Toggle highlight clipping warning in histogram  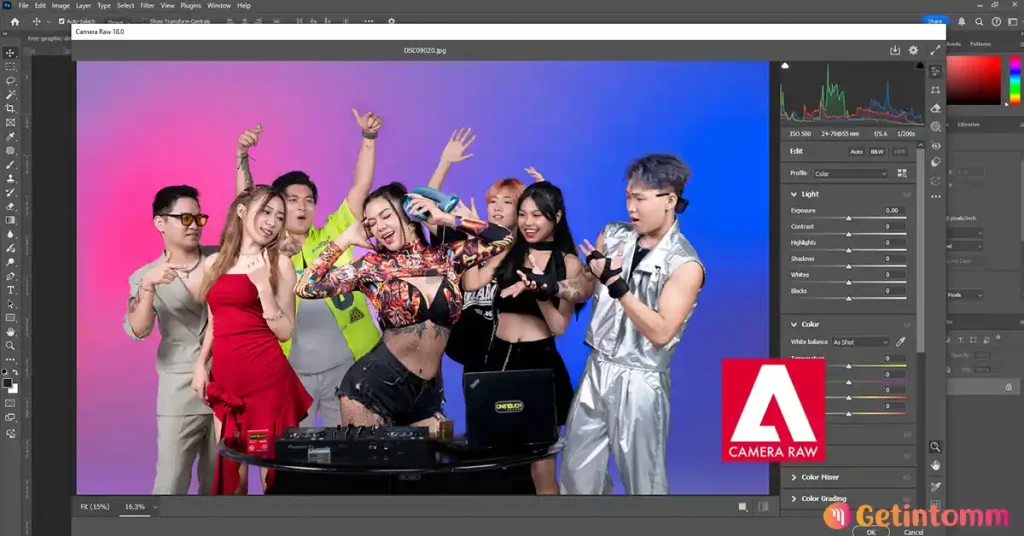coord(920,65)
